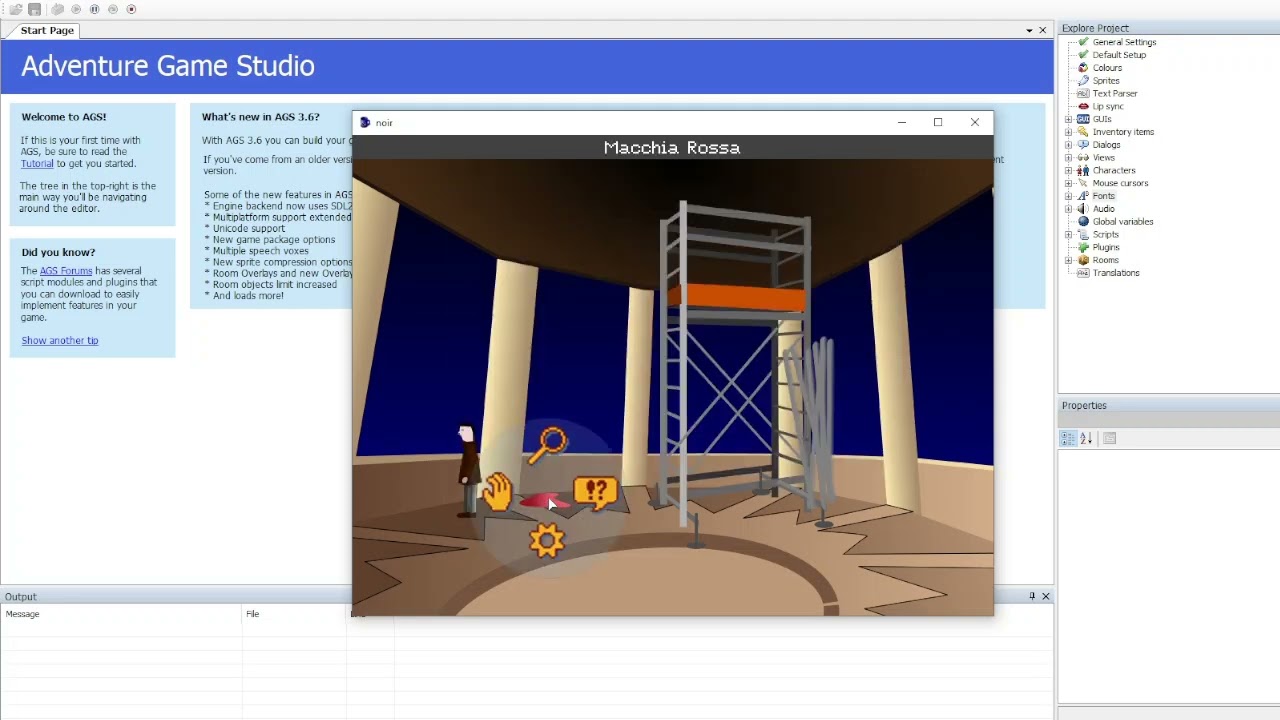Click the noir window app icon

pyautogui.click(x=365, y=123)
